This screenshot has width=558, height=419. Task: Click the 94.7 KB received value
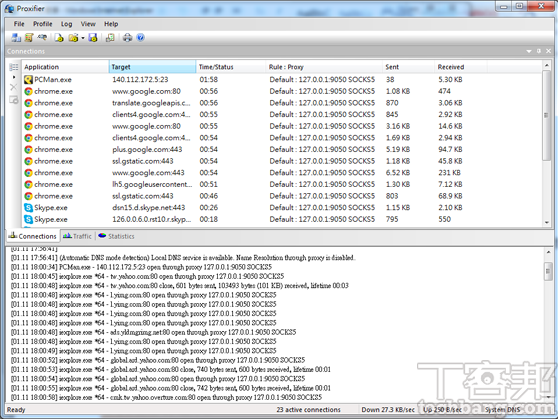[450, 150]
